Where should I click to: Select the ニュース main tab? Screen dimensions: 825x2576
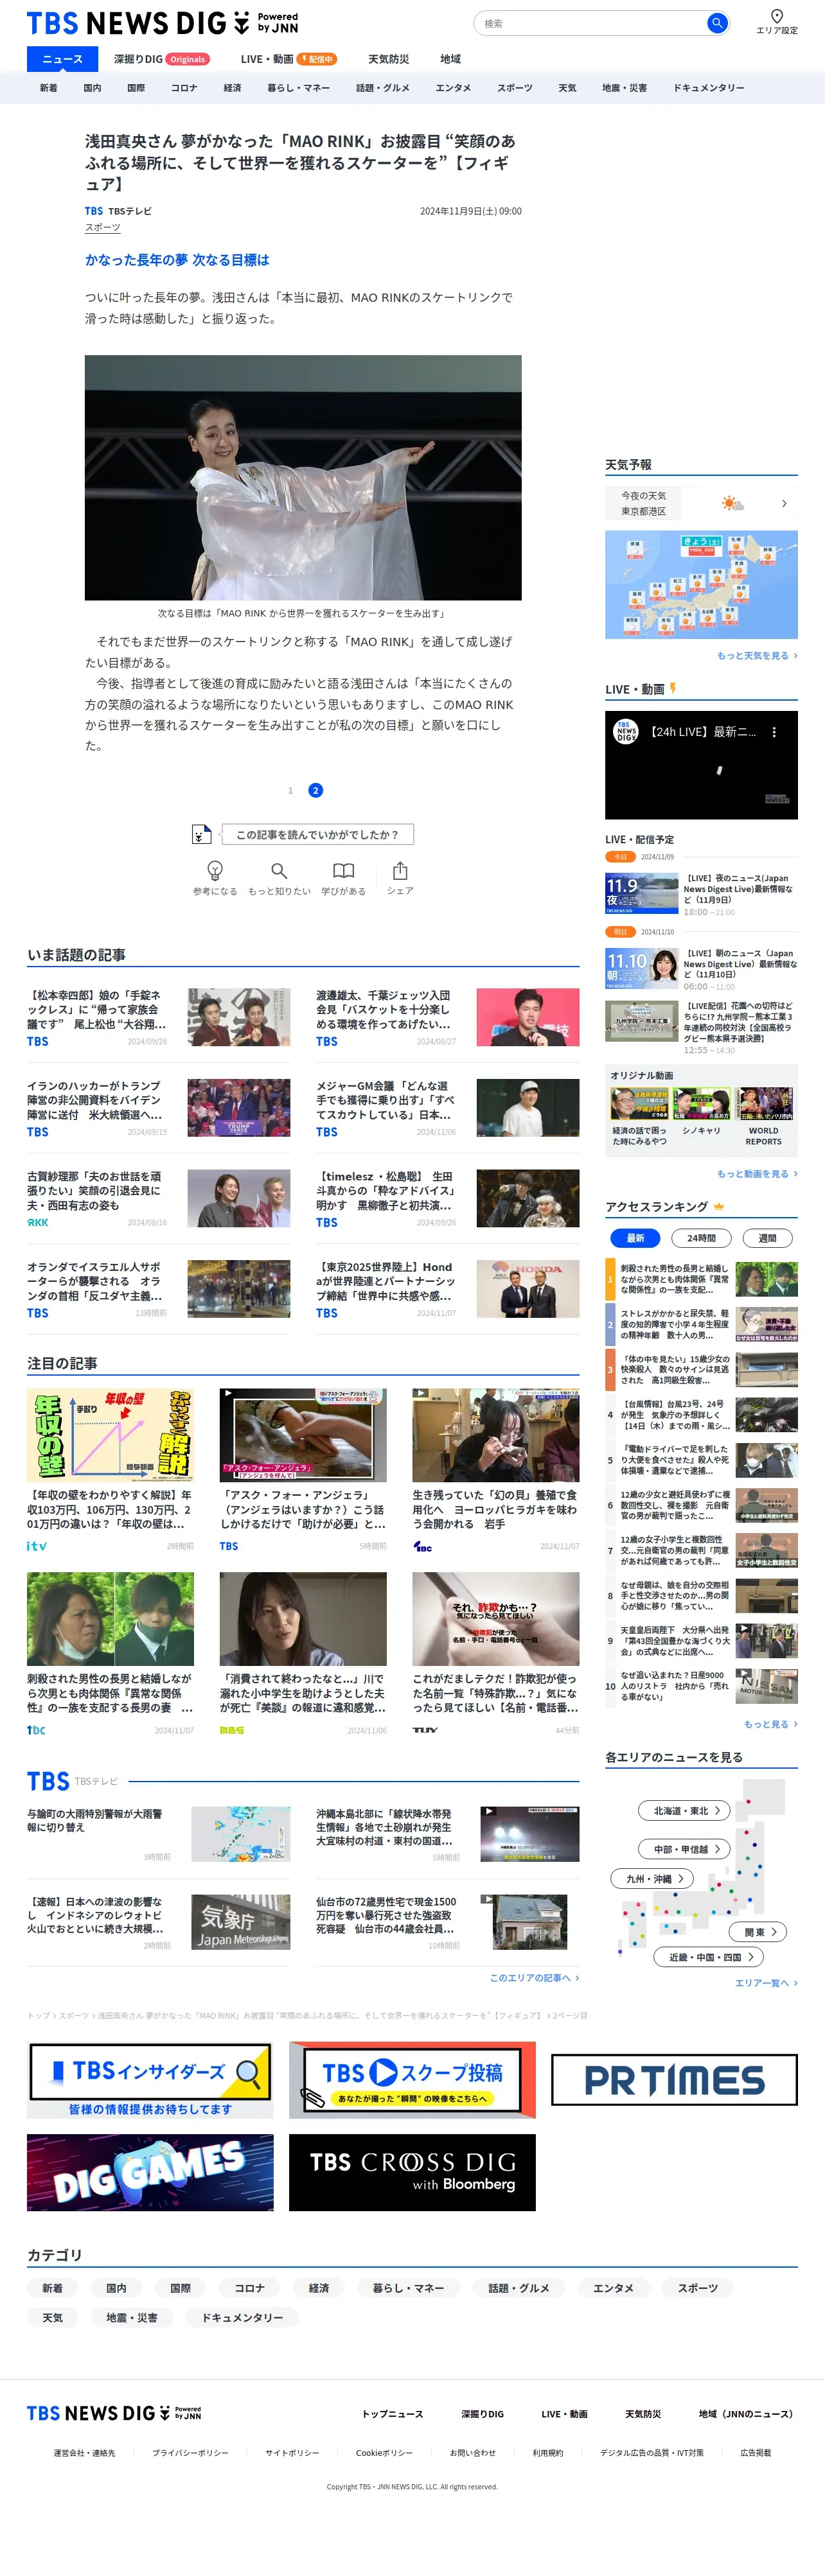tap(62, 59)
